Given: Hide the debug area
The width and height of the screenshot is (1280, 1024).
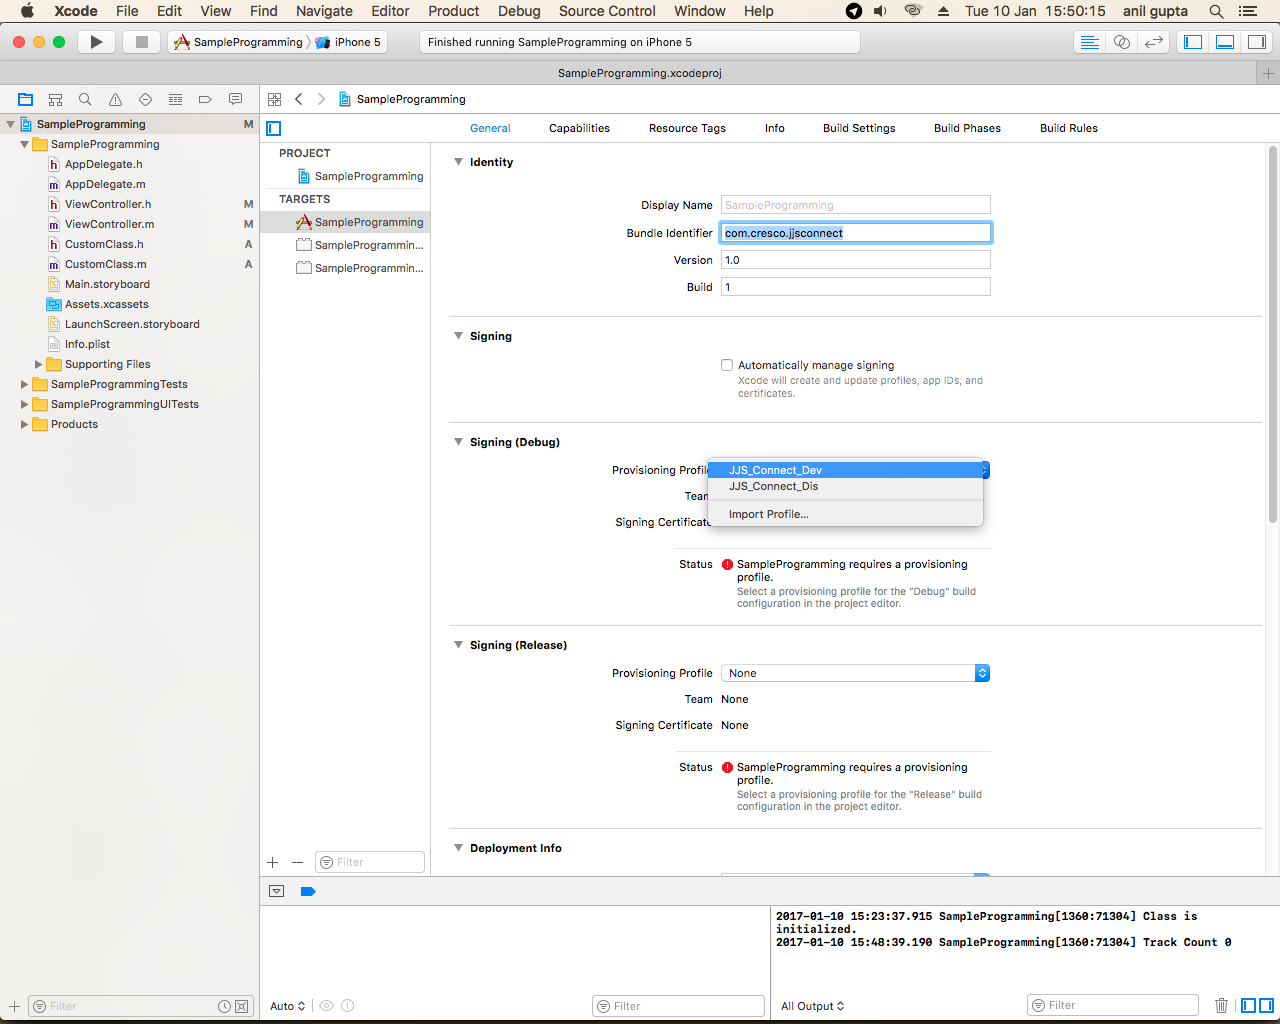Looking at the screenshot, I should (277, 891).
